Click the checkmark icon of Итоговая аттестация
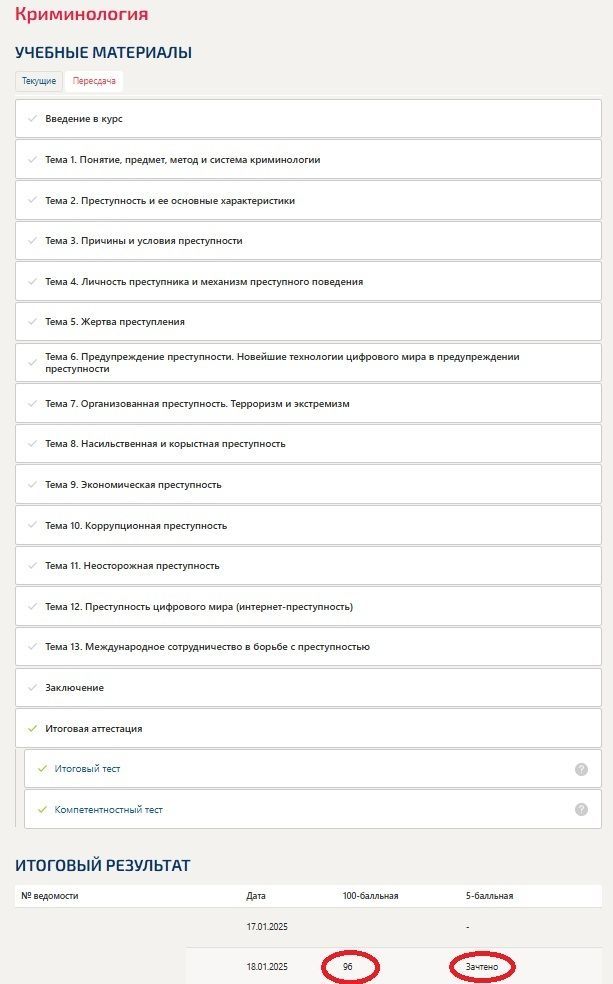The height and width of the screenshot is (984, 613). point(33,729)
